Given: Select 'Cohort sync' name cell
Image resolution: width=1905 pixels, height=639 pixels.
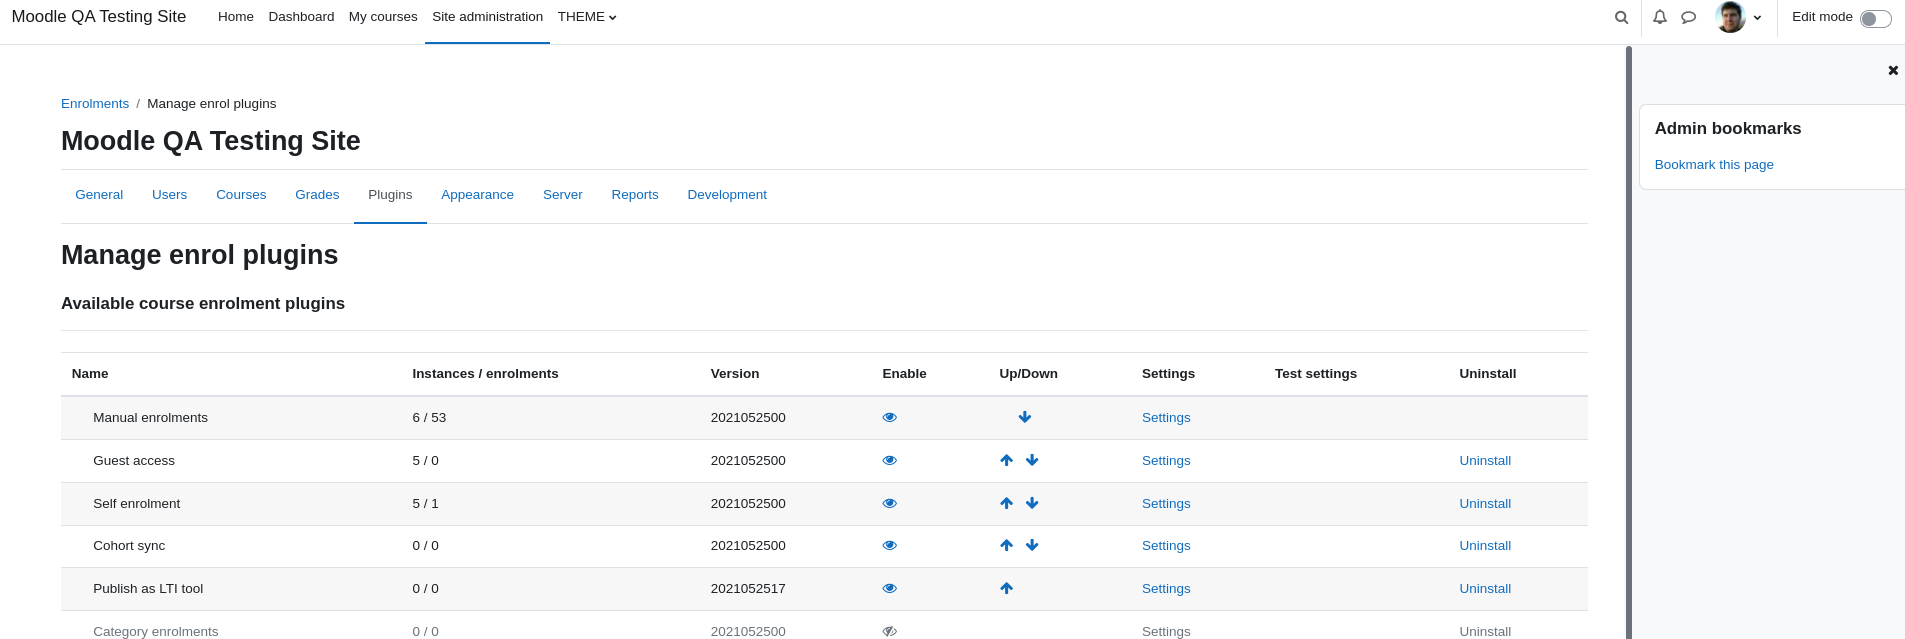Looking at the screenshot, I should coord(129,546).
